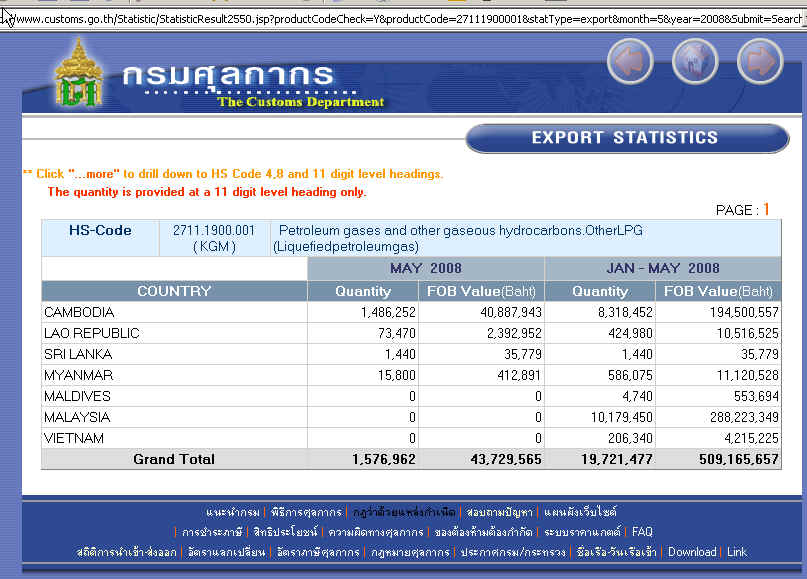Open the แนะนำกรม footer link
This screenshot has width=807, height=579.
[233, 512]
